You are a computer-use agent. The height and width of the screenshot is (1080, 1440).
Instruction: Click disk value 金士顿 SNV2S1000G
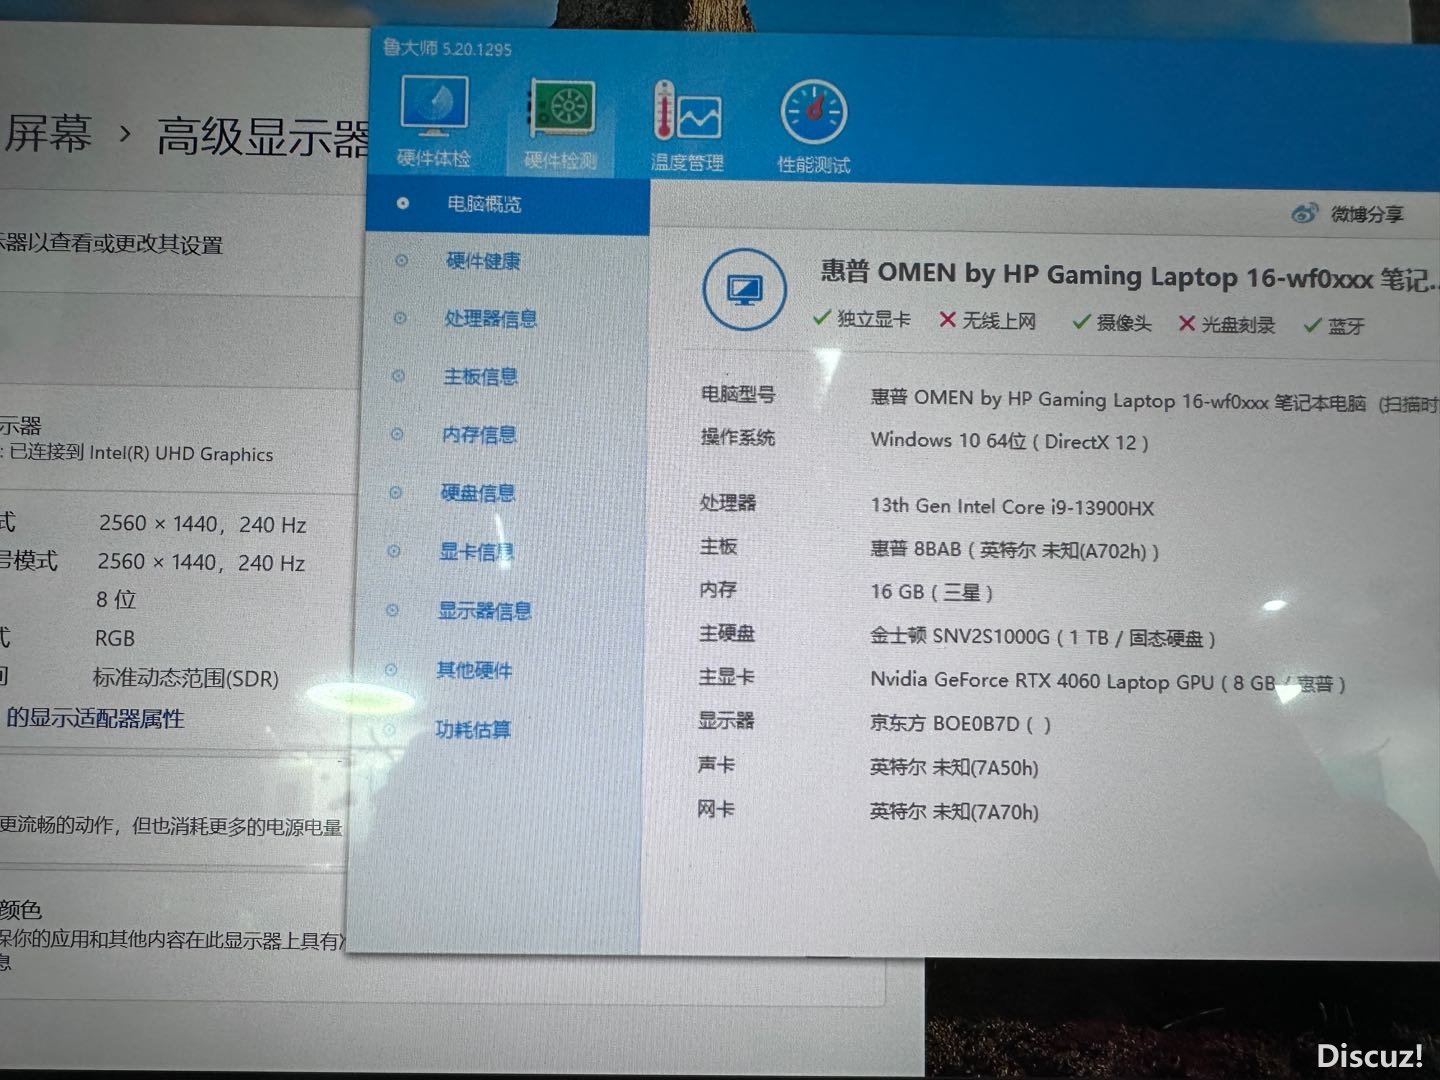coord(1043,637)
